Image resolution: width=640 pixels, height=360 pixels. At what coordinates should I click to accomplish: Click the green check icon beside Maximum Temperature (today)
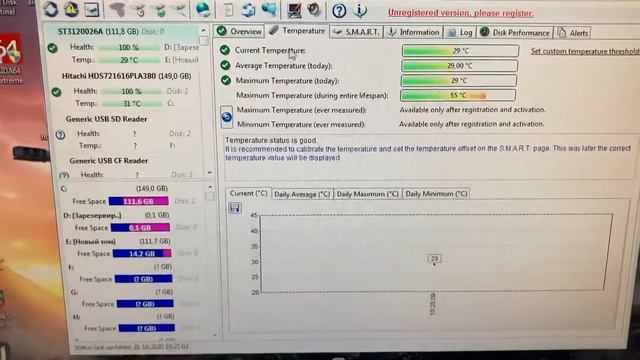pos(225,80)
